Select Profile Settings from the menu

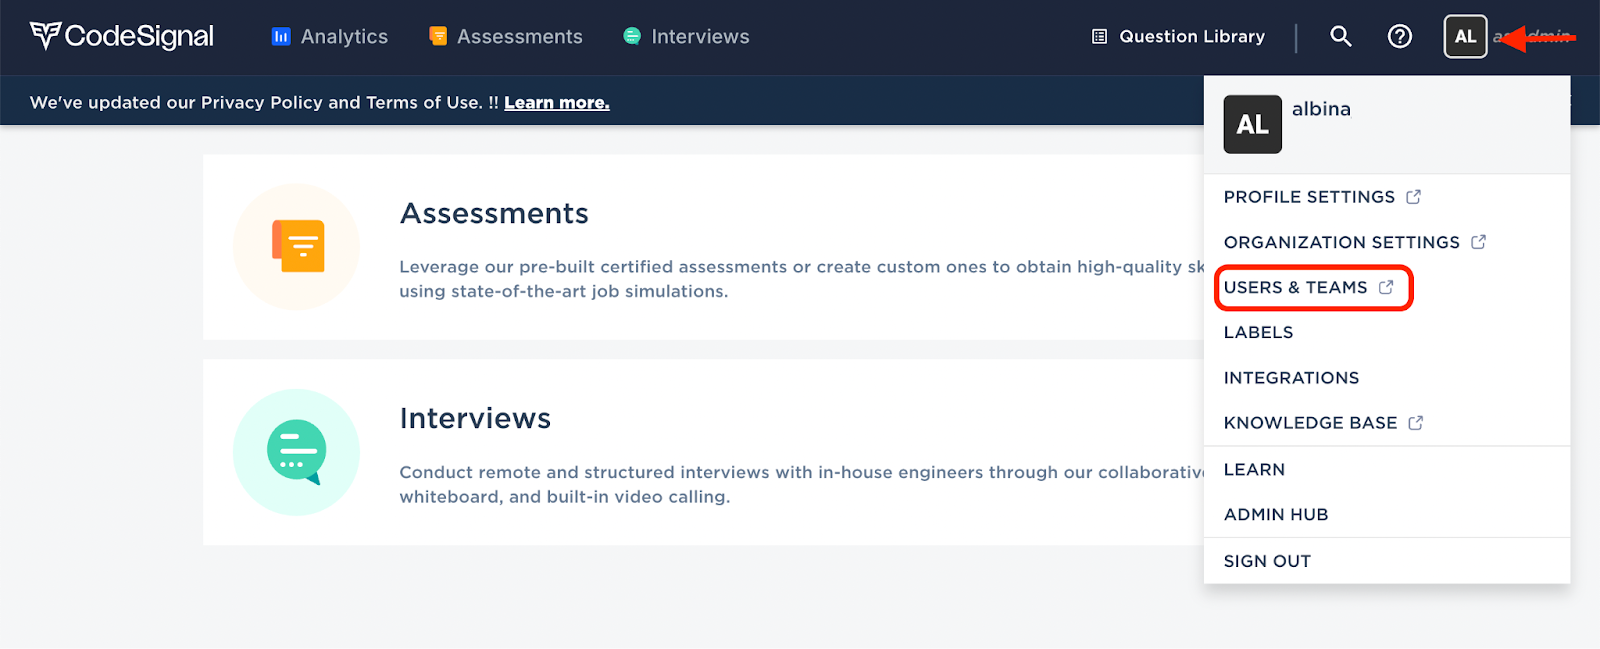tap(1309, 197)
